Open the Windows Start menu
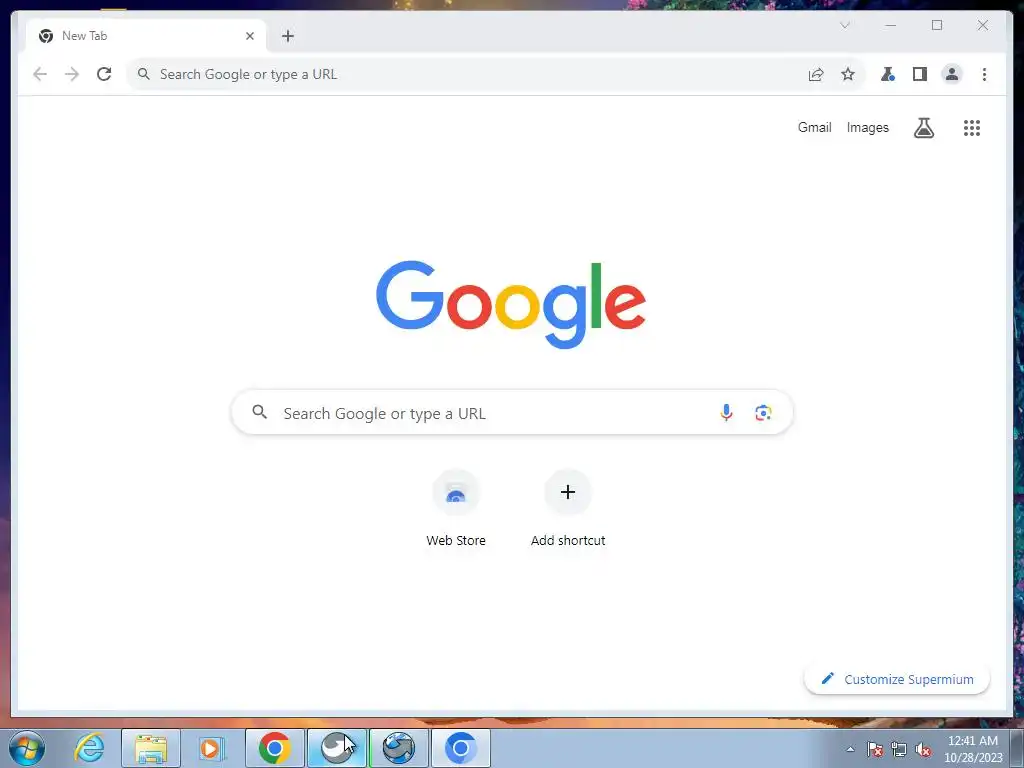This screenshot has height=768, width=1024. tap(27, 748)
